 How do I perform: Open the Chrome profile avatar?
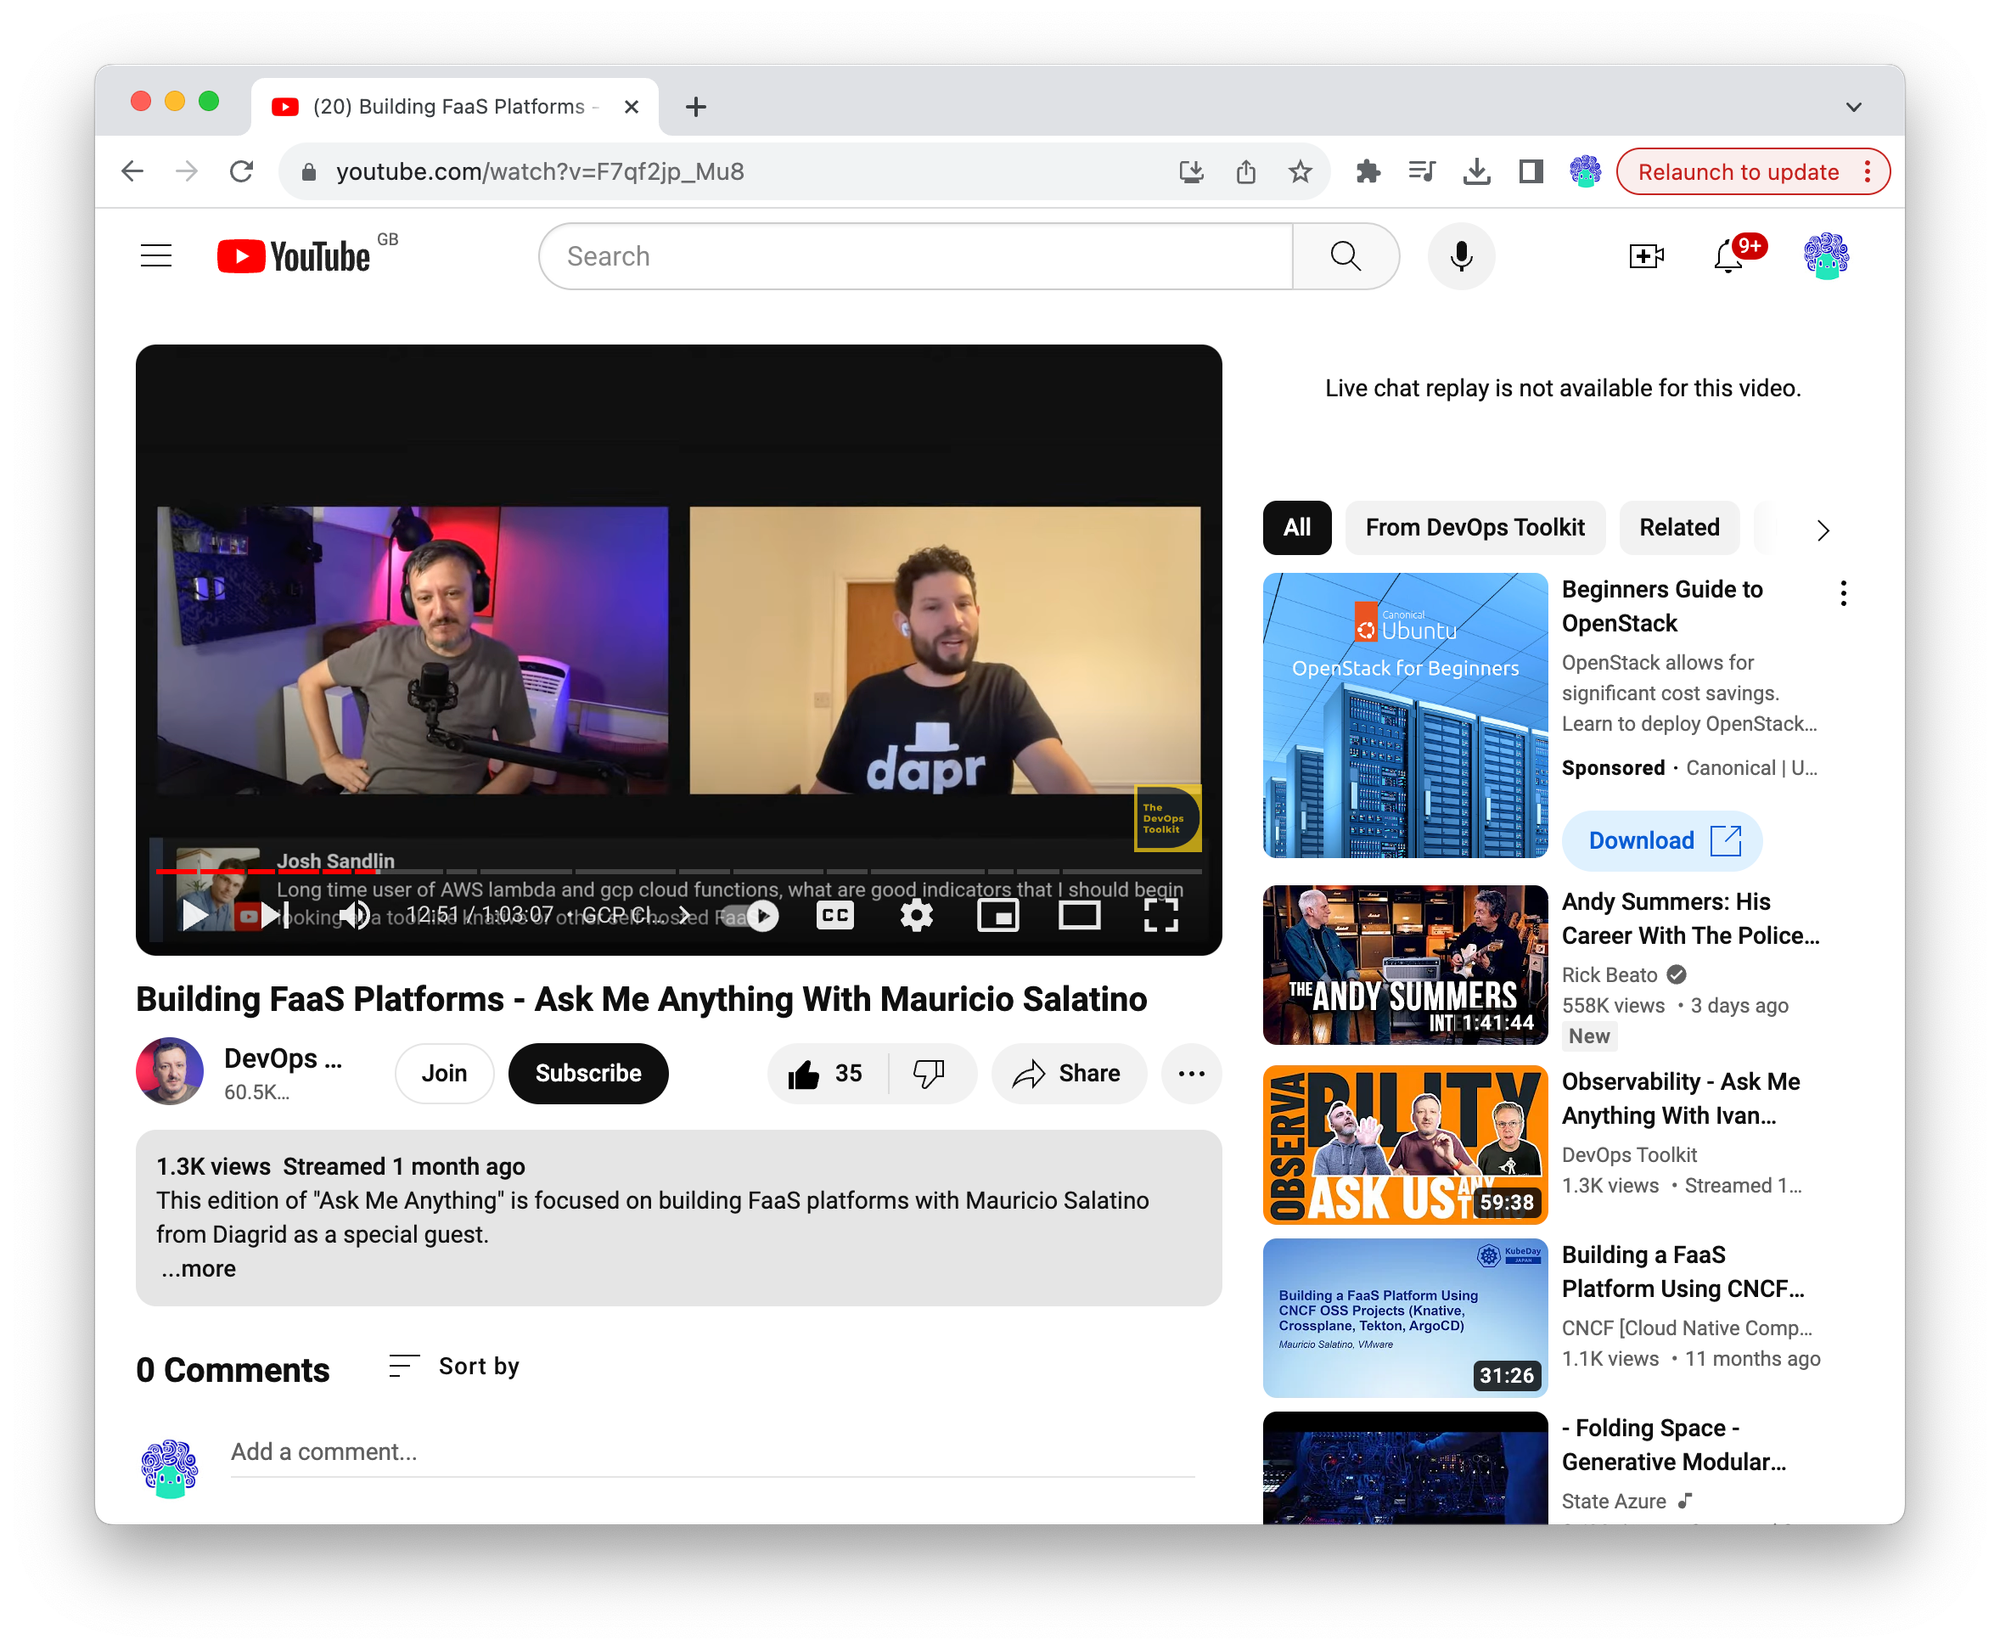tap(1585, 172)
